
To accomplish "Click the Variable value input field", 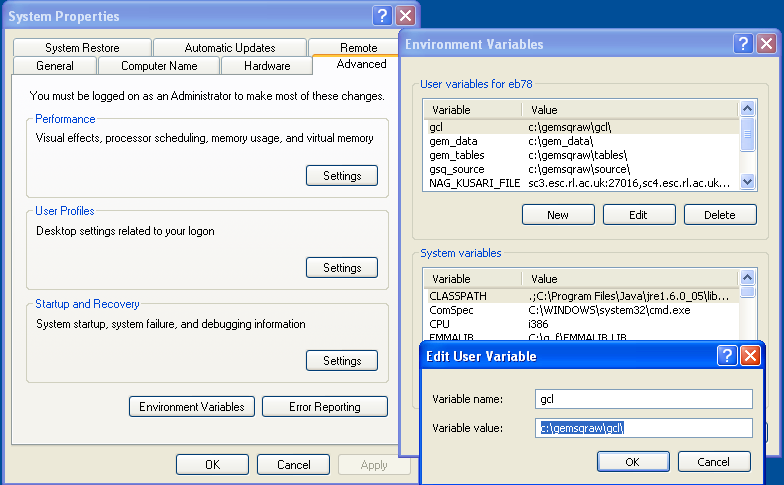I will tap(644, 428).
